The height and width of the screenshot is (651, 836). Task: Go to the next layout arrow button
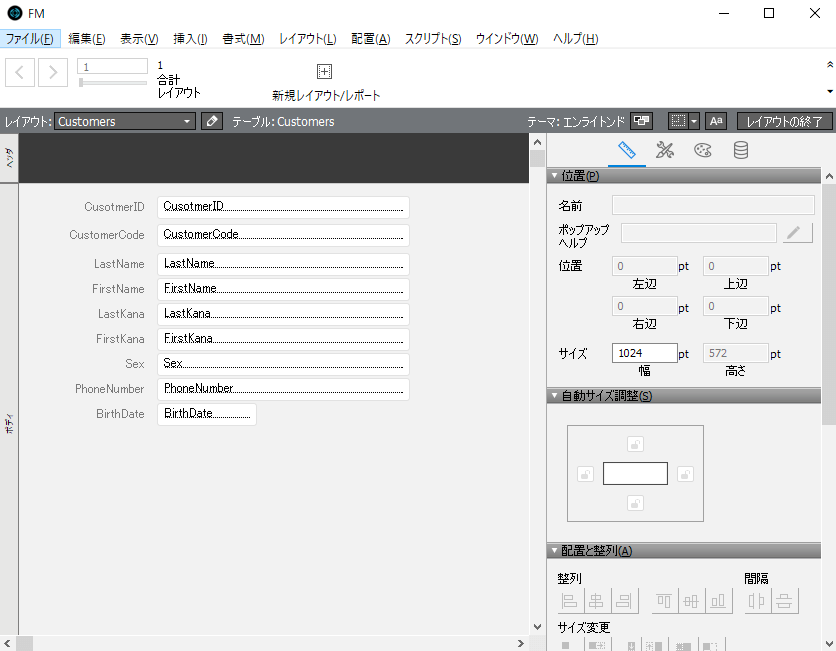pos(53,72)
